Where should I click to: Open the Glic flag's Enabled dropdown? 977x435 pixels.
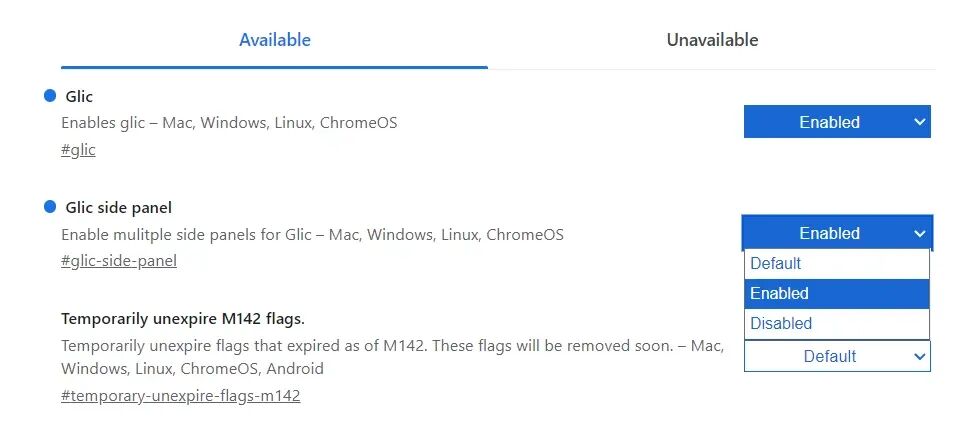pos(836,122)
